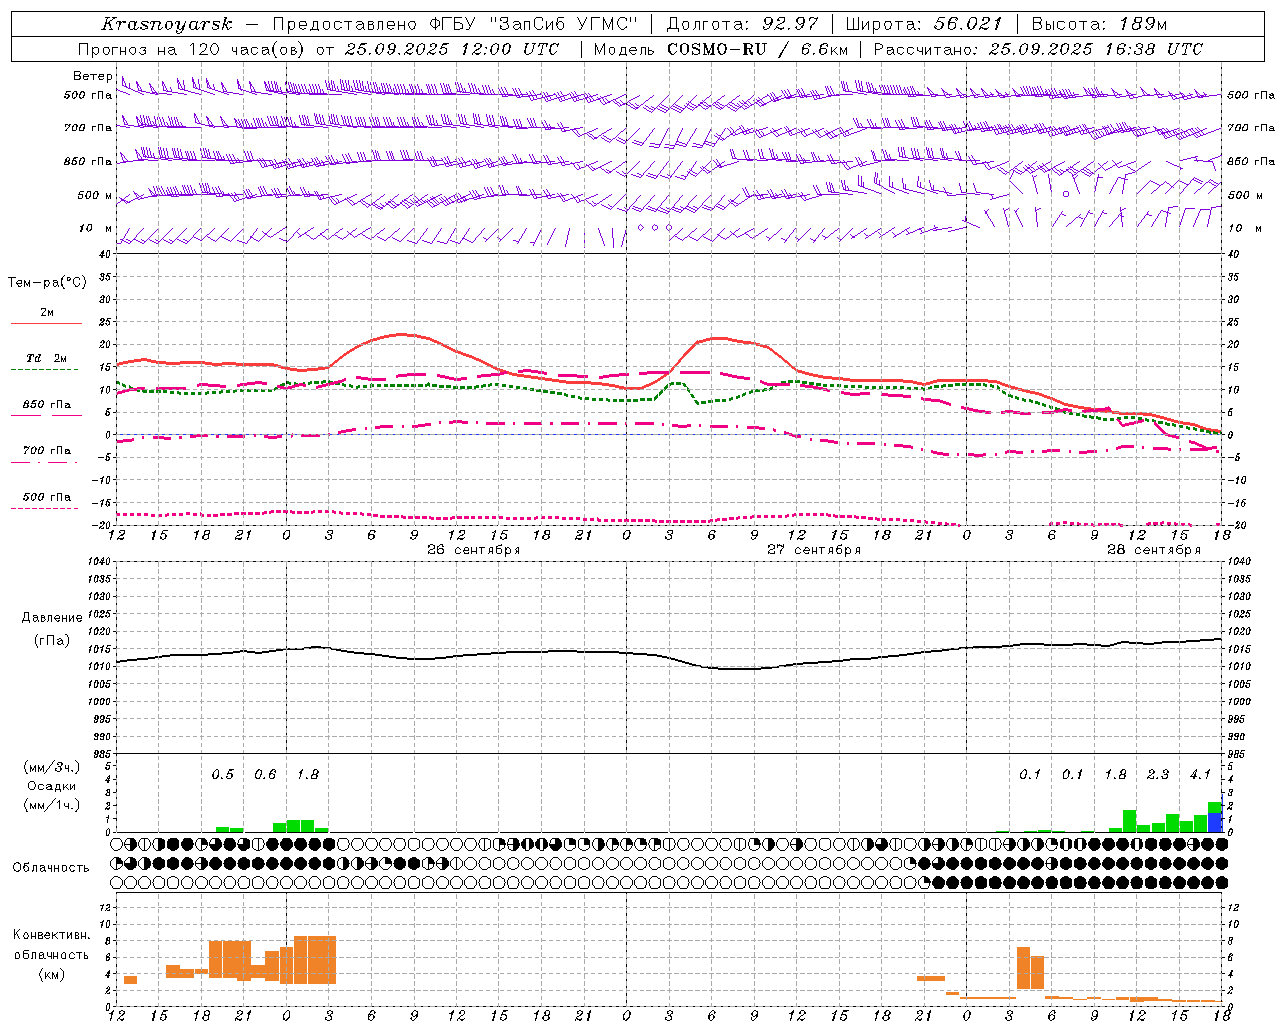Click the '10 м' wind level label on left
The image size is (1280, 1024).
click(x=96, y=228)
